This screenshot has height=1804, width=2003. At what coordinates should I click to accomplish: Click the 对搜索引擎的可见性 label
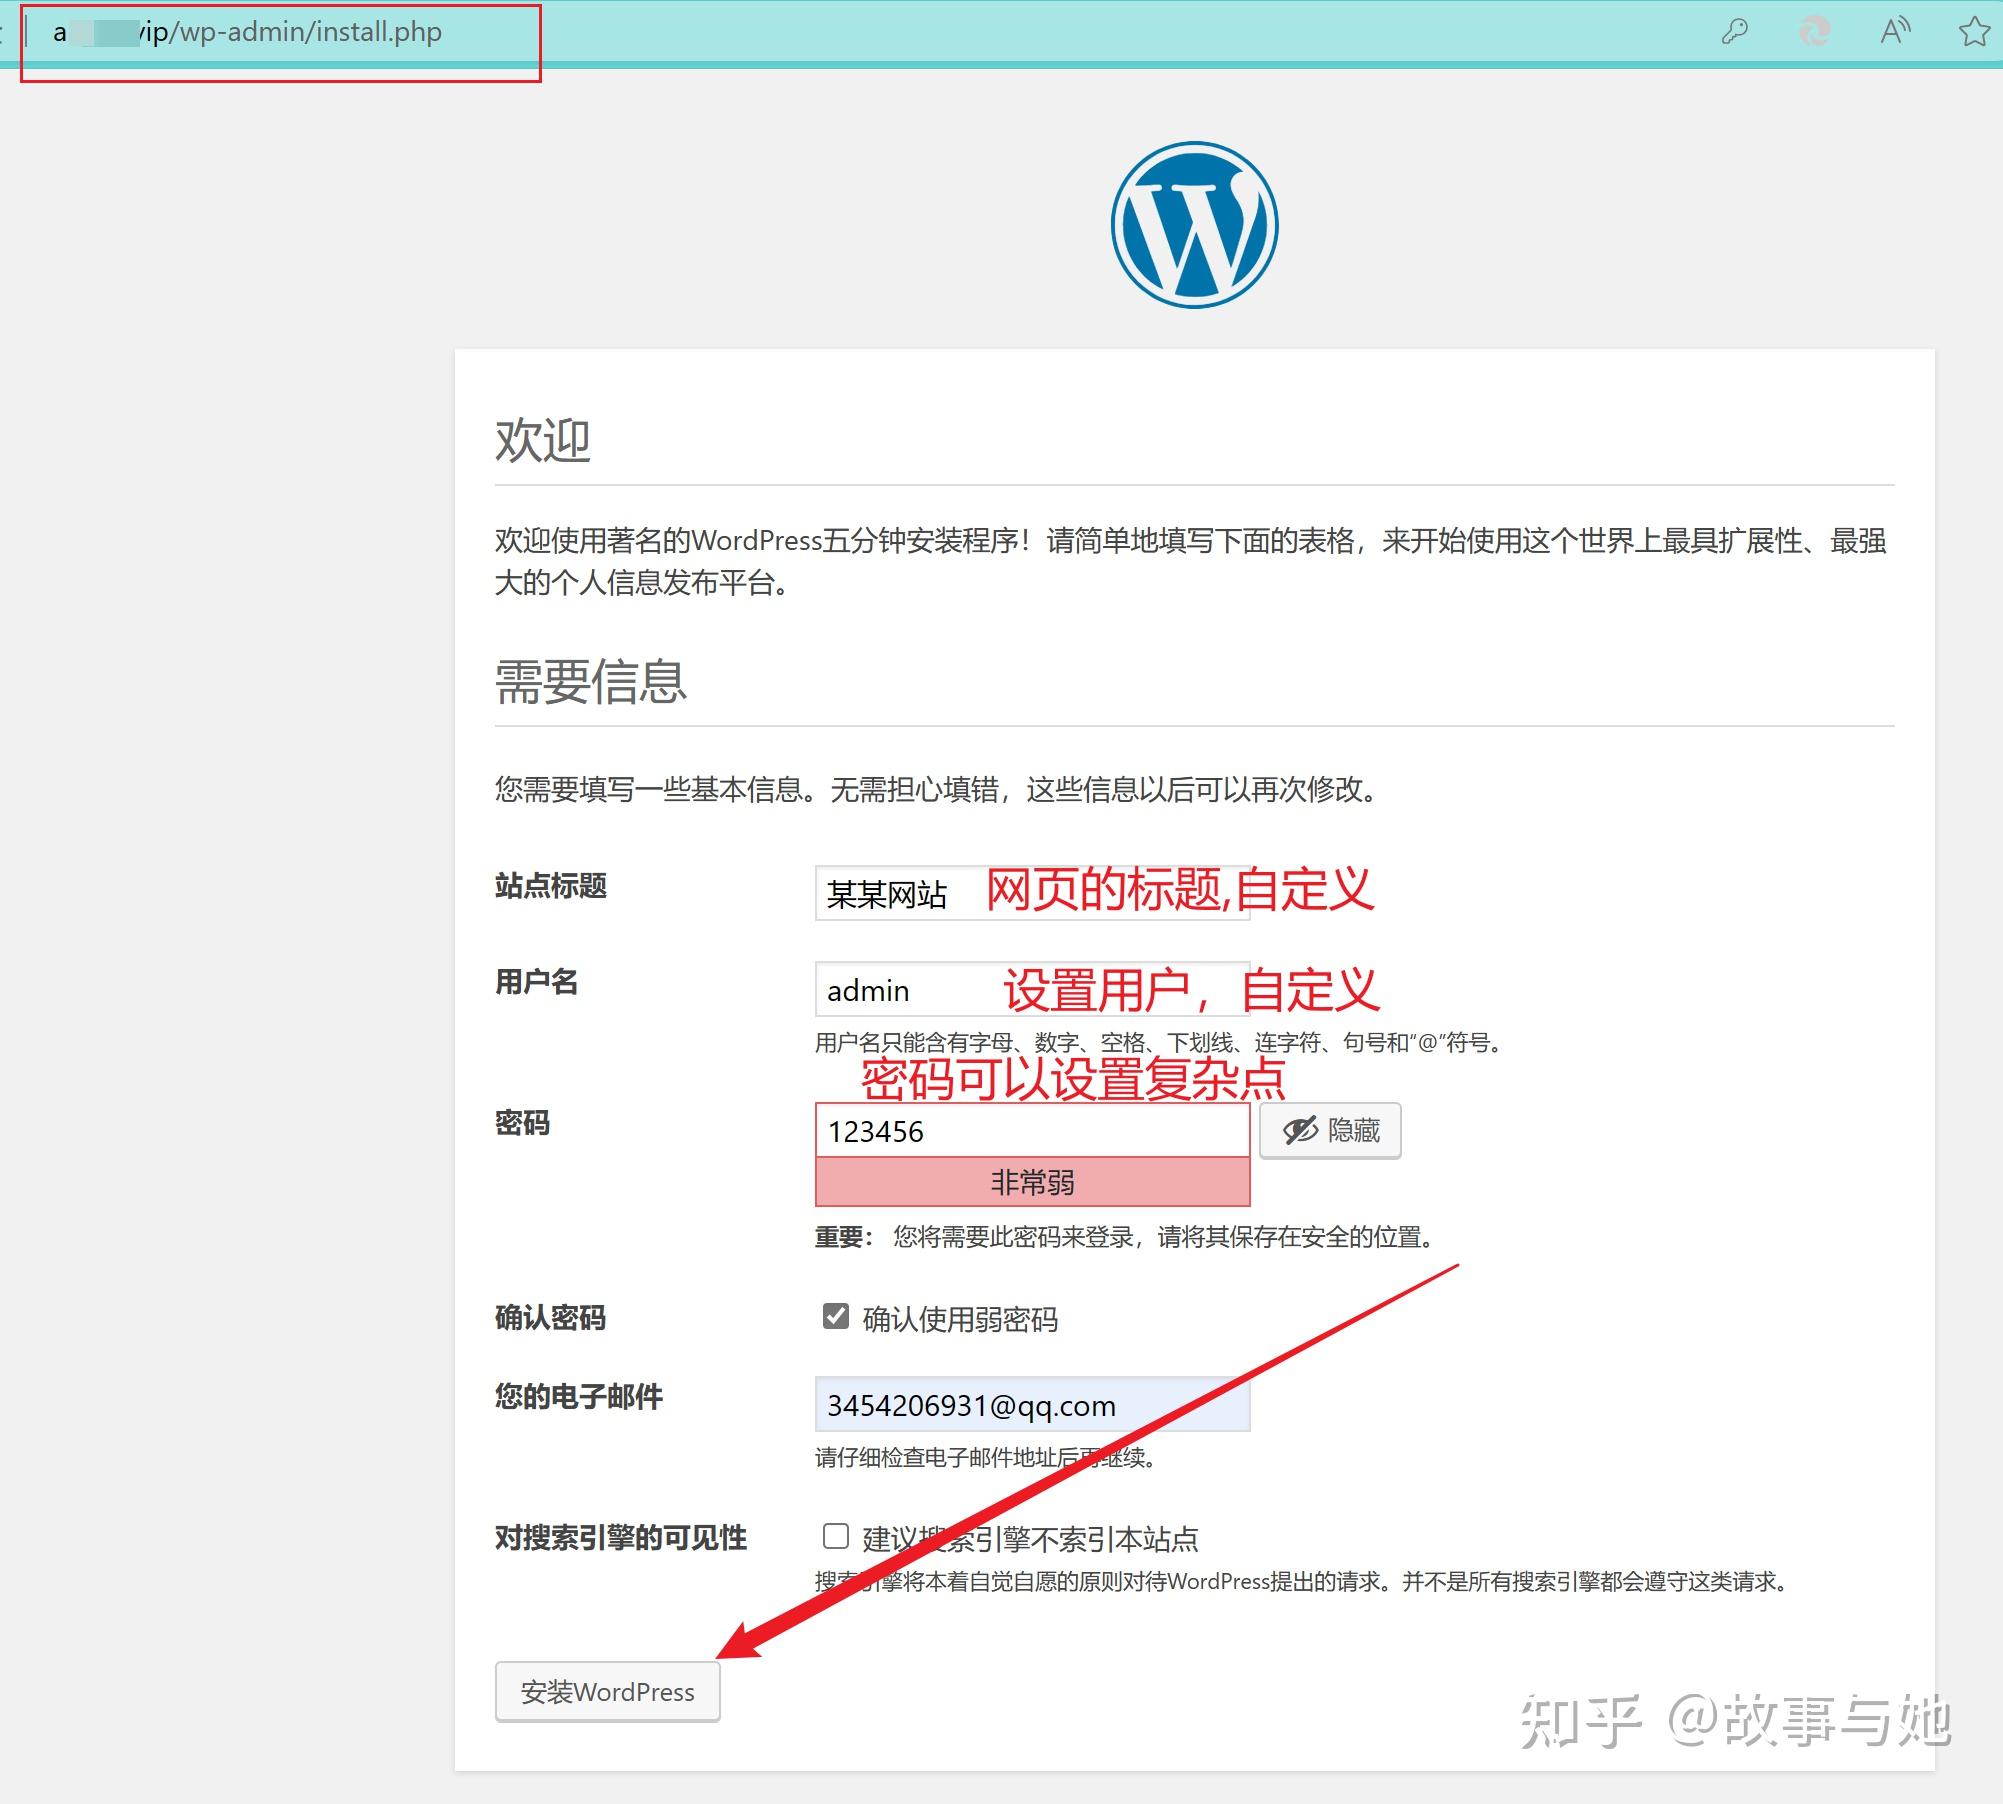[x=621, y=1538]
